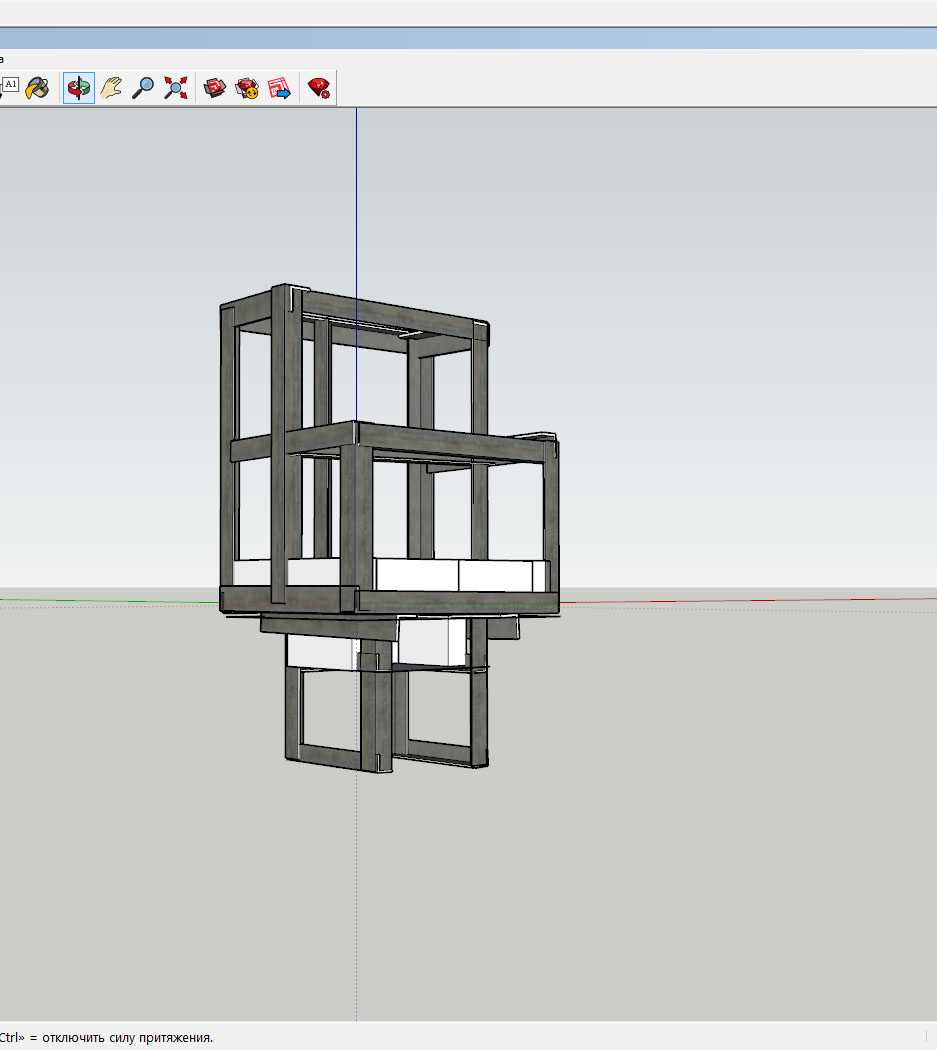This screenshot has height=1050, width=937.
Task: Activate the Orbit tool
Action: click(79, 88)
